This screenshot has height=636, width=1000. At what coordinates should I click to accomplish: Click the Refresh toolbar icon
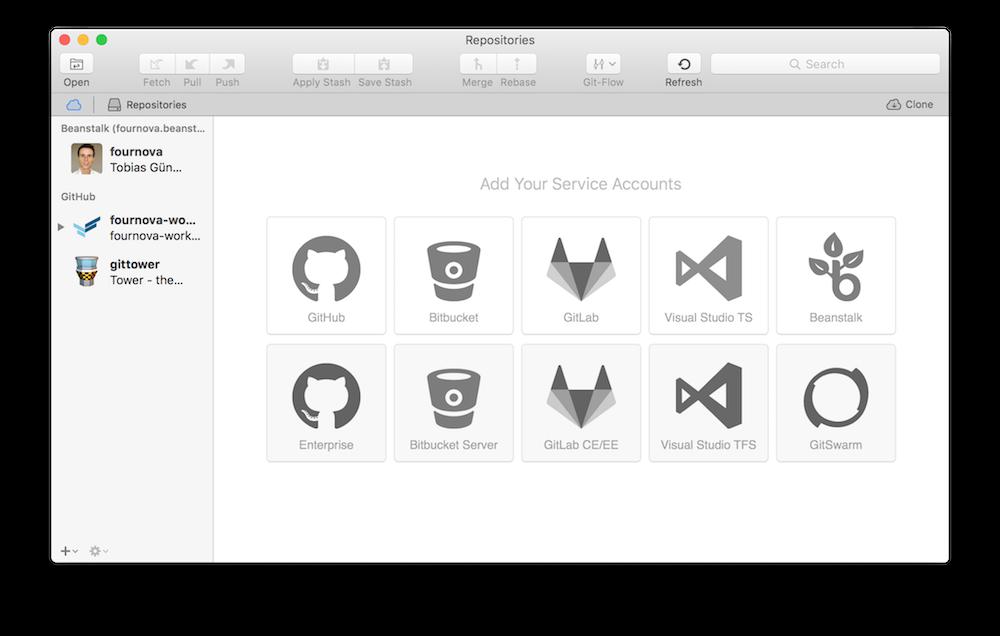(684, 64)
